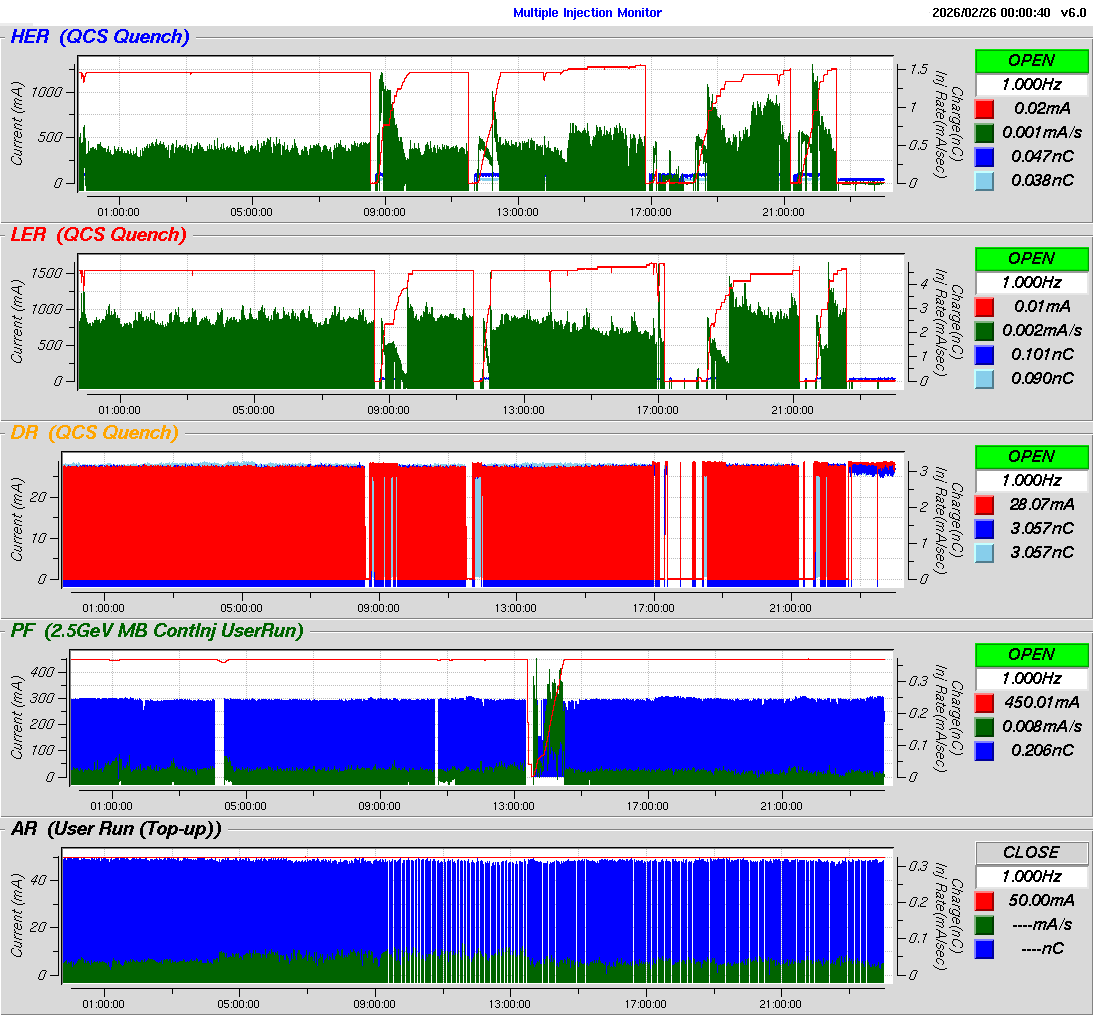Click the HER panel's green OPEN status indicator

tap(1031, 60)
